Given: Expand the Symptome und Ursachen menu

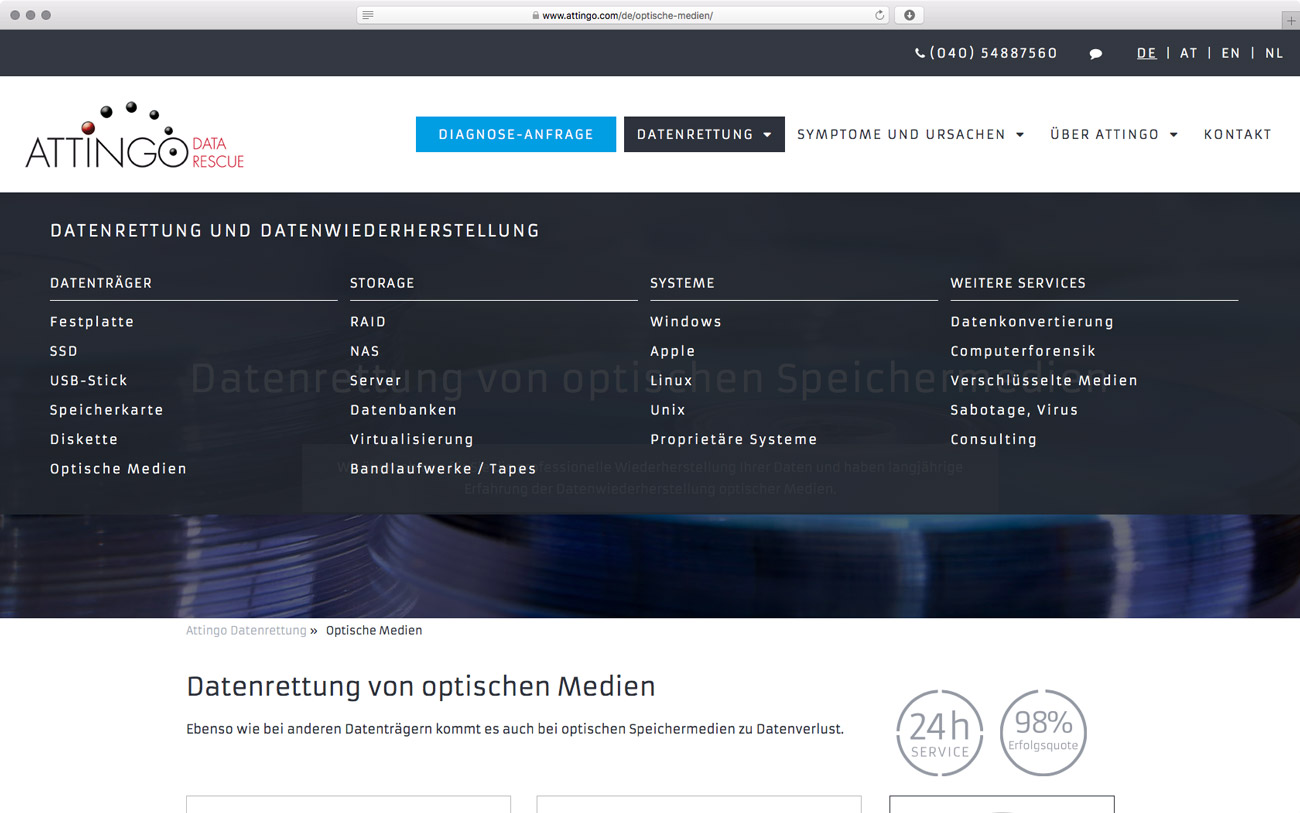Looking at the screenshot, I should 910,135.
